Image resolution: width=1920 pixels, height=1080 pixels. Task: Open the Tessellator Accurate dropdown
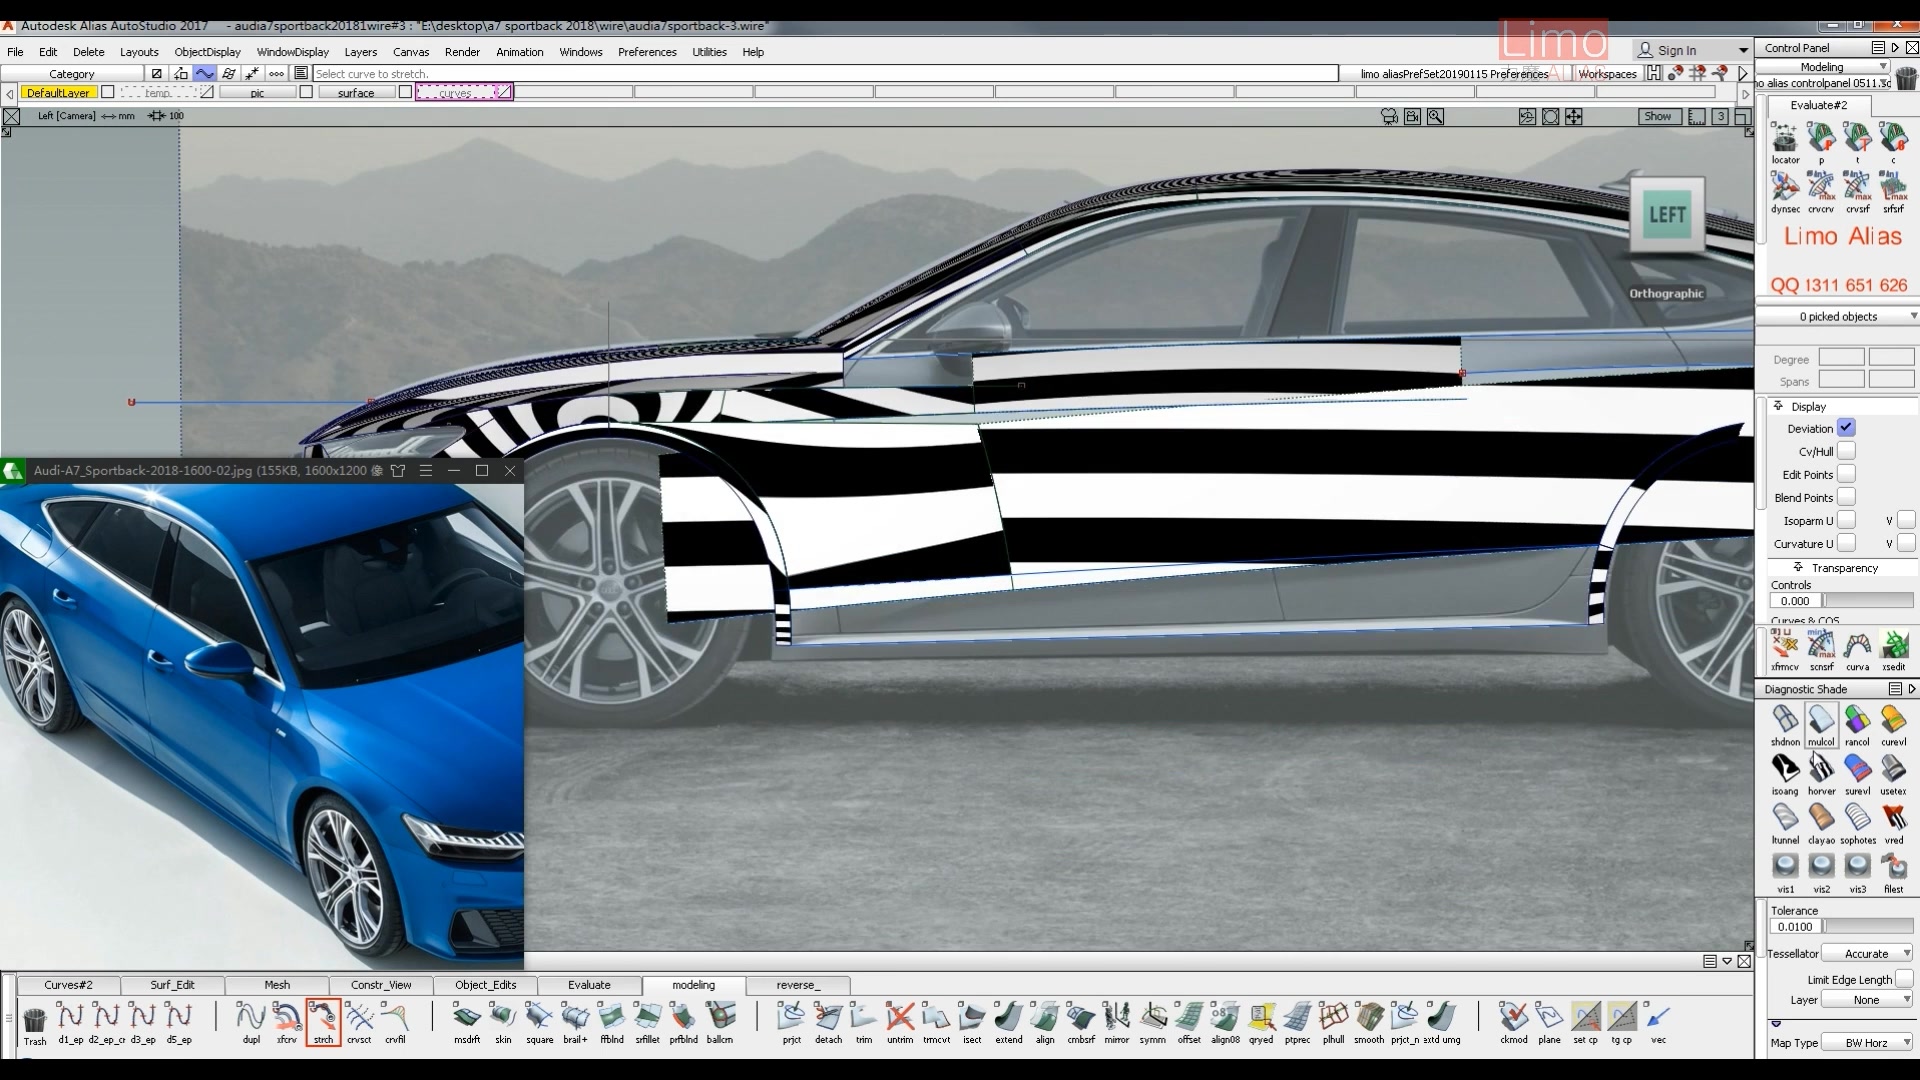click(x=1868, y=953)
